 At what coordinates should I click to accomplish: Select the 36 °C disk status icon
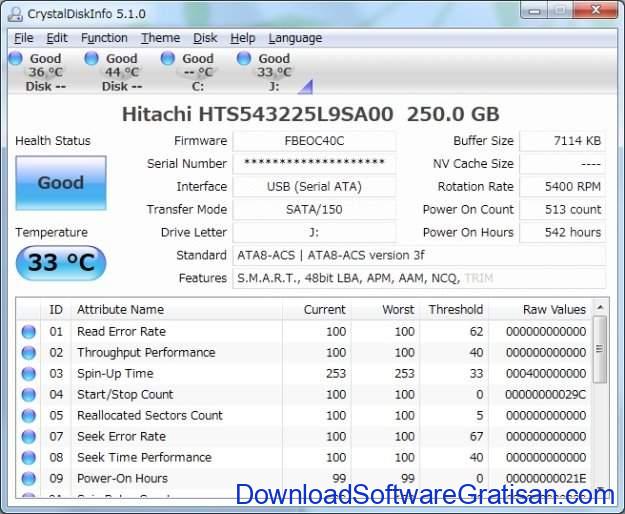pos(15,58)
